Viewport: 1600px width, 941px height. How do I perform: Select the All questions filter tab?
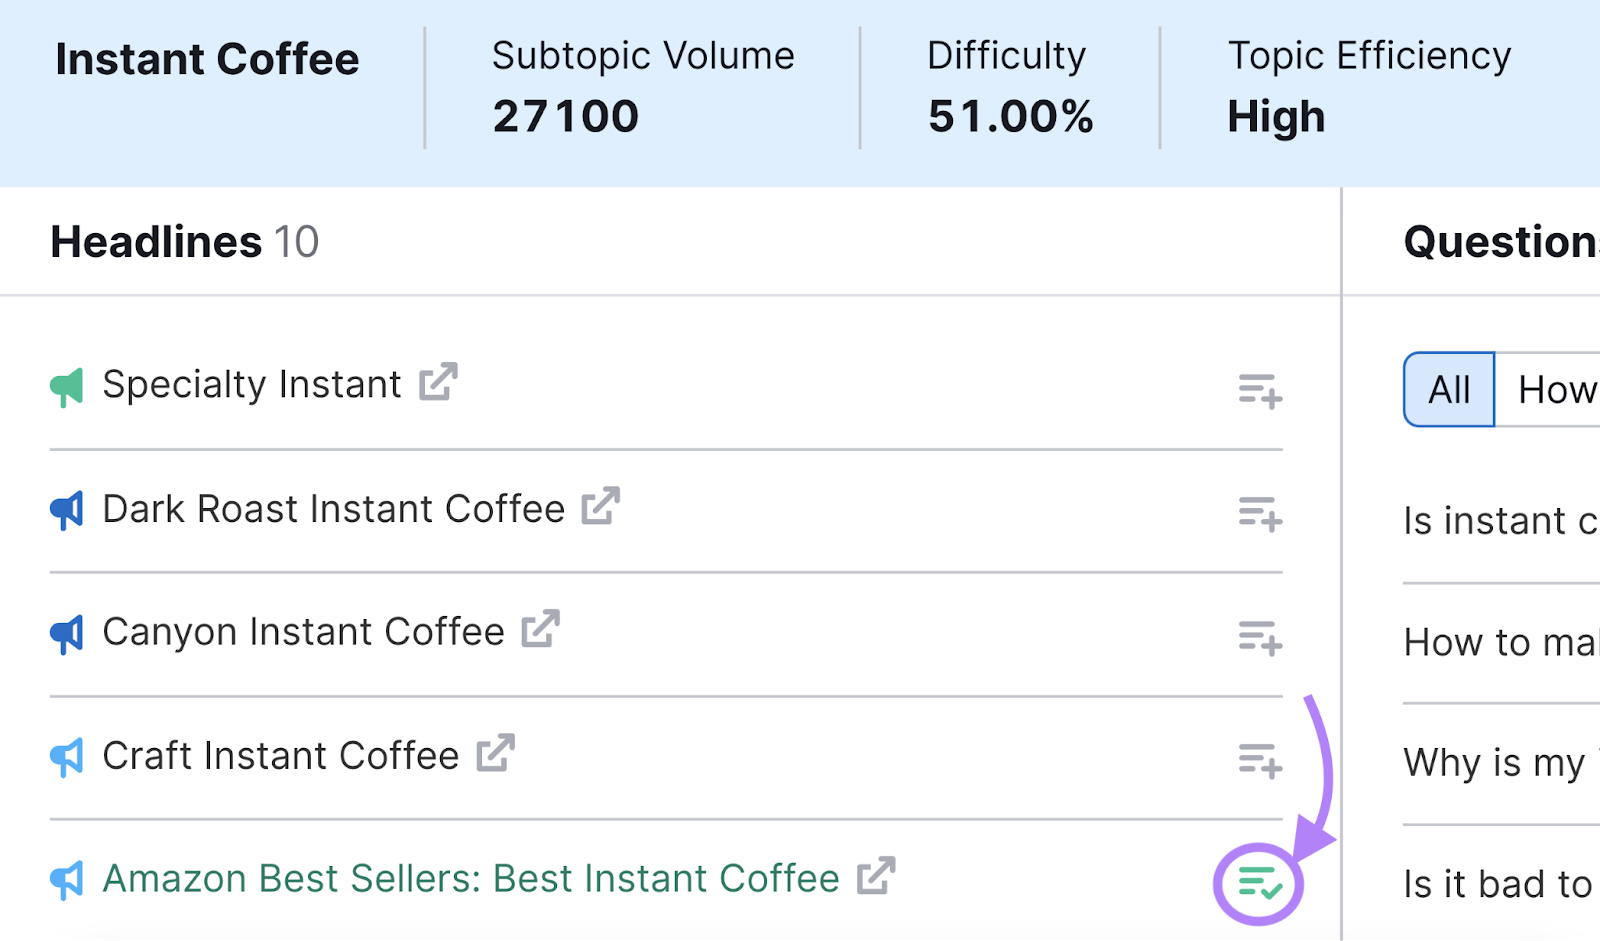(1448, 390)
